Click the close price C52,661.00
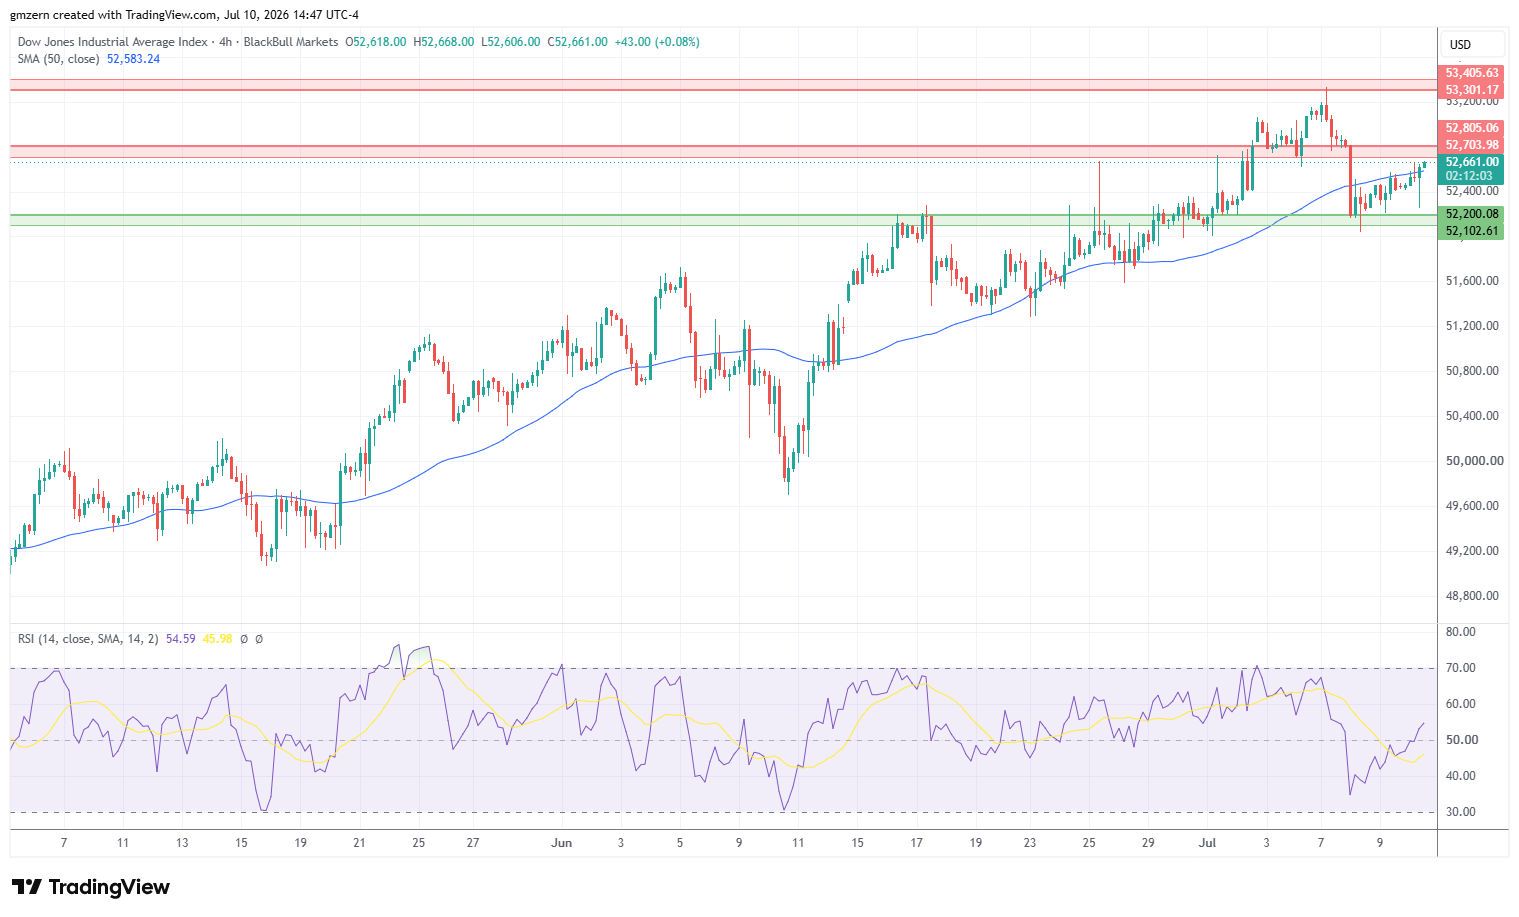The image size is (1519, 917). pos(577,42)
